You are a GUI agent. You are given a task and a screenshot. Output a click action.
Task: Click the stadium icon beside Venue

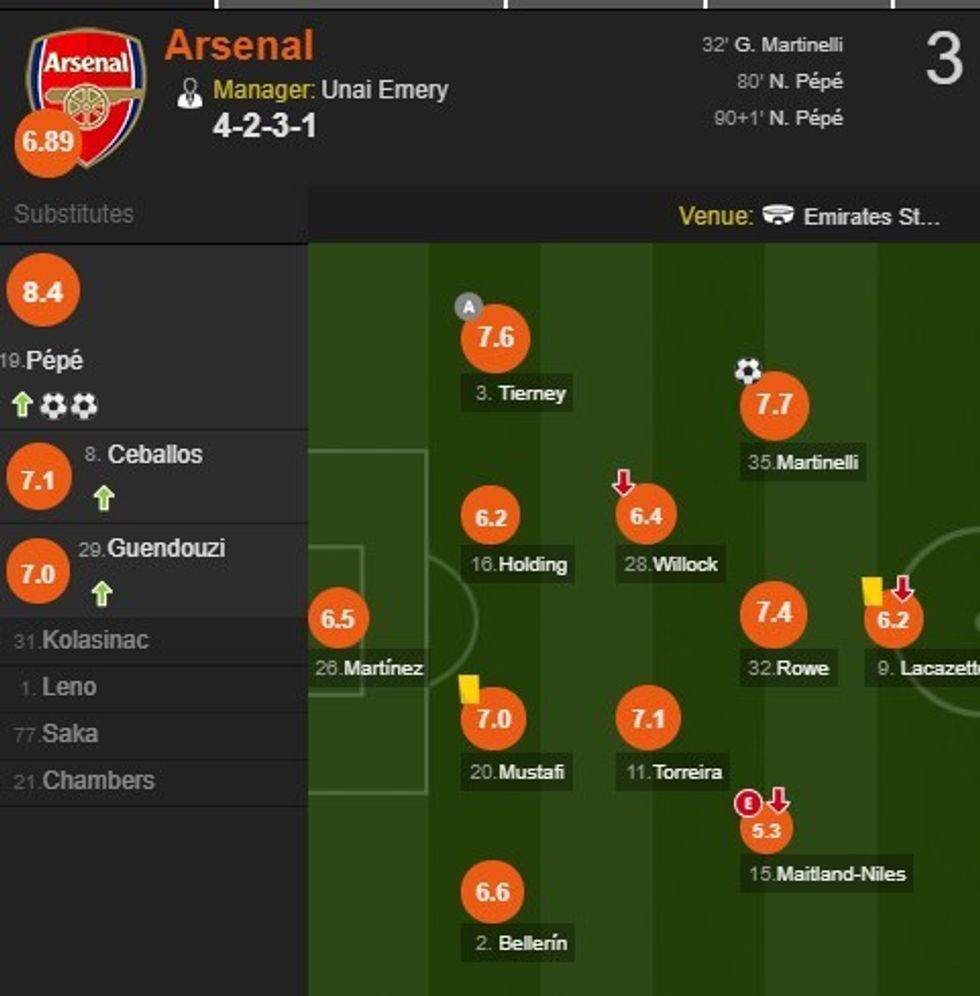778,215
